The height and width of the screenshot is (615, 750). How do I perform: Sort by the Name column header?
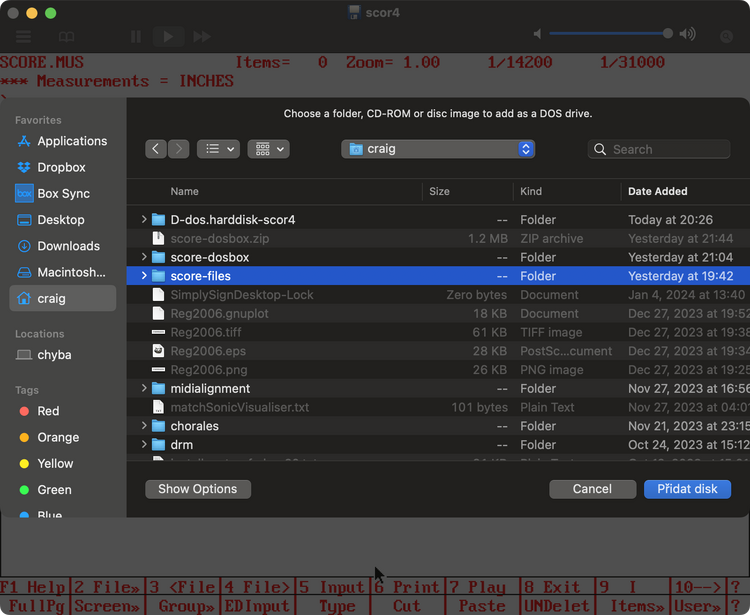pyautogui.click(x=185, y=191)
